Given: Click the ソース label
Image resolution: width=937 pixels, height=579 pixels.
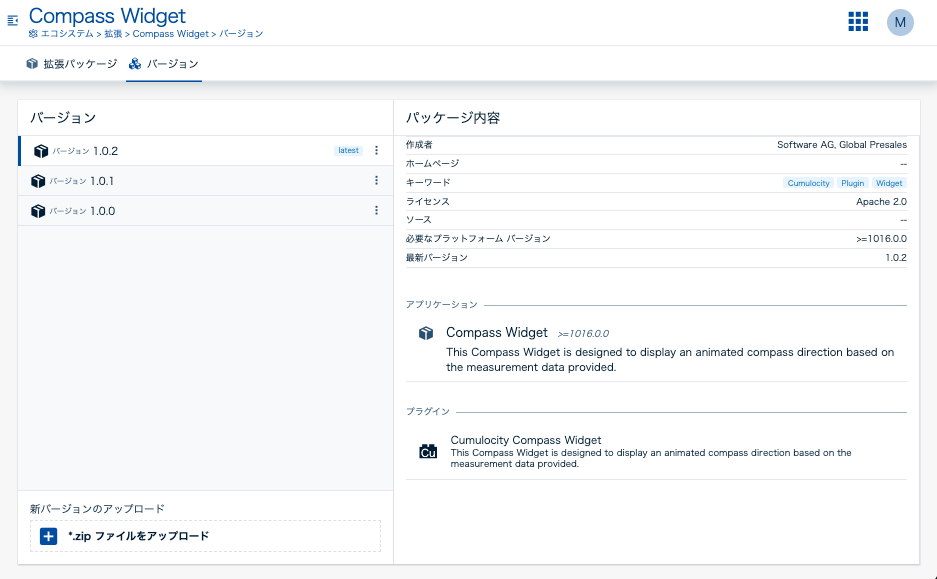Looking at the screenshot, I should coord(418,220).
